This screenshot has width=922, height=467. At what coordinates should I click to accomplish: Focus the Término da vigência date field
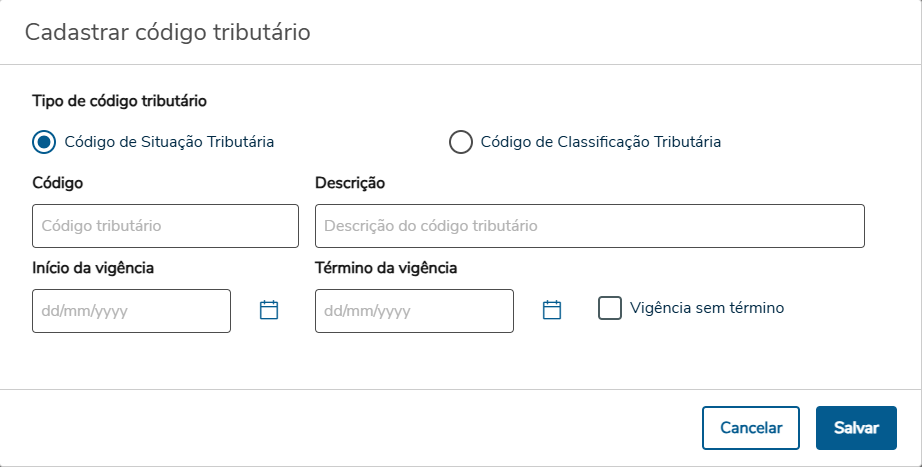[413, 311]
